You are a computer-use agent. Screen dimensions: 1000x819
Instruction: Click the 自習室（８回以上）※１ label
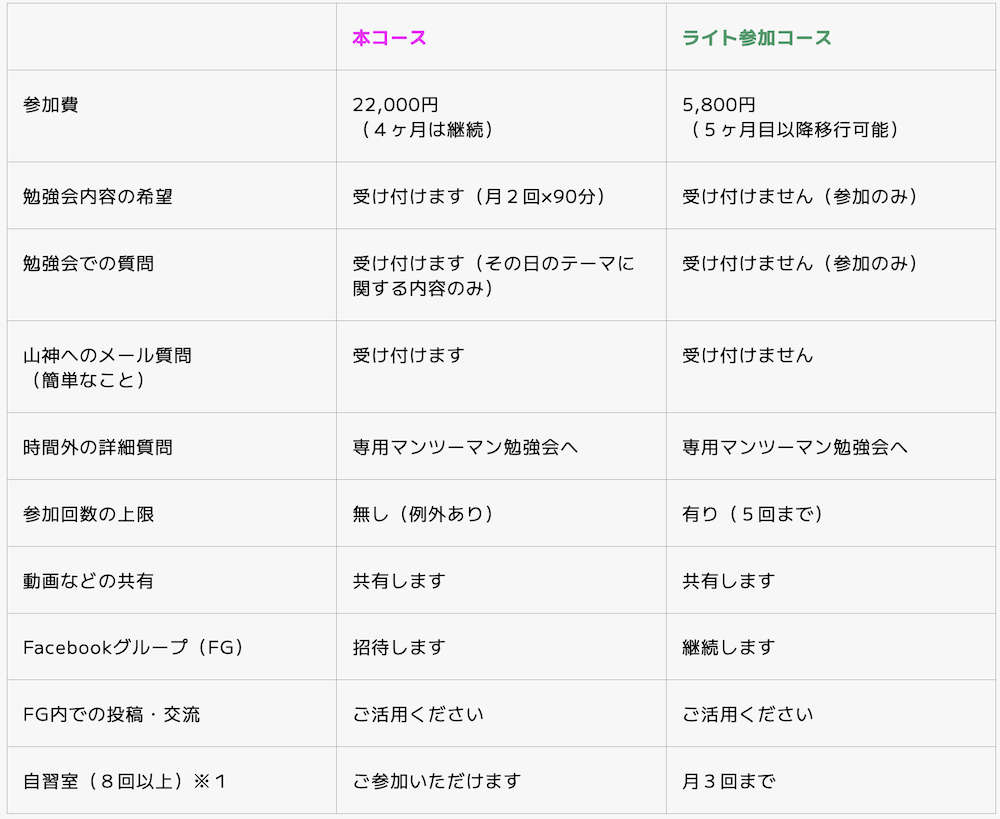[x=125, y=781]
